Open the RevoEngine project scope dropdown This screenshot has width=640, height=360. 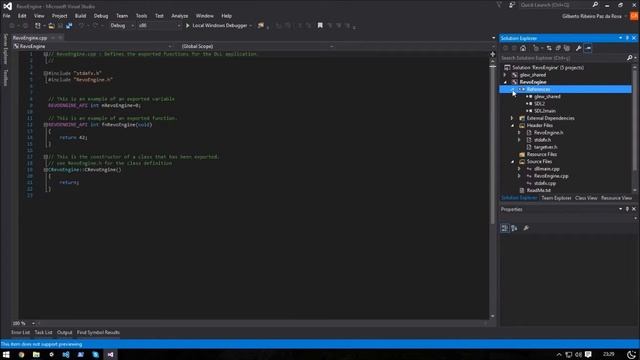click(93, 46)
